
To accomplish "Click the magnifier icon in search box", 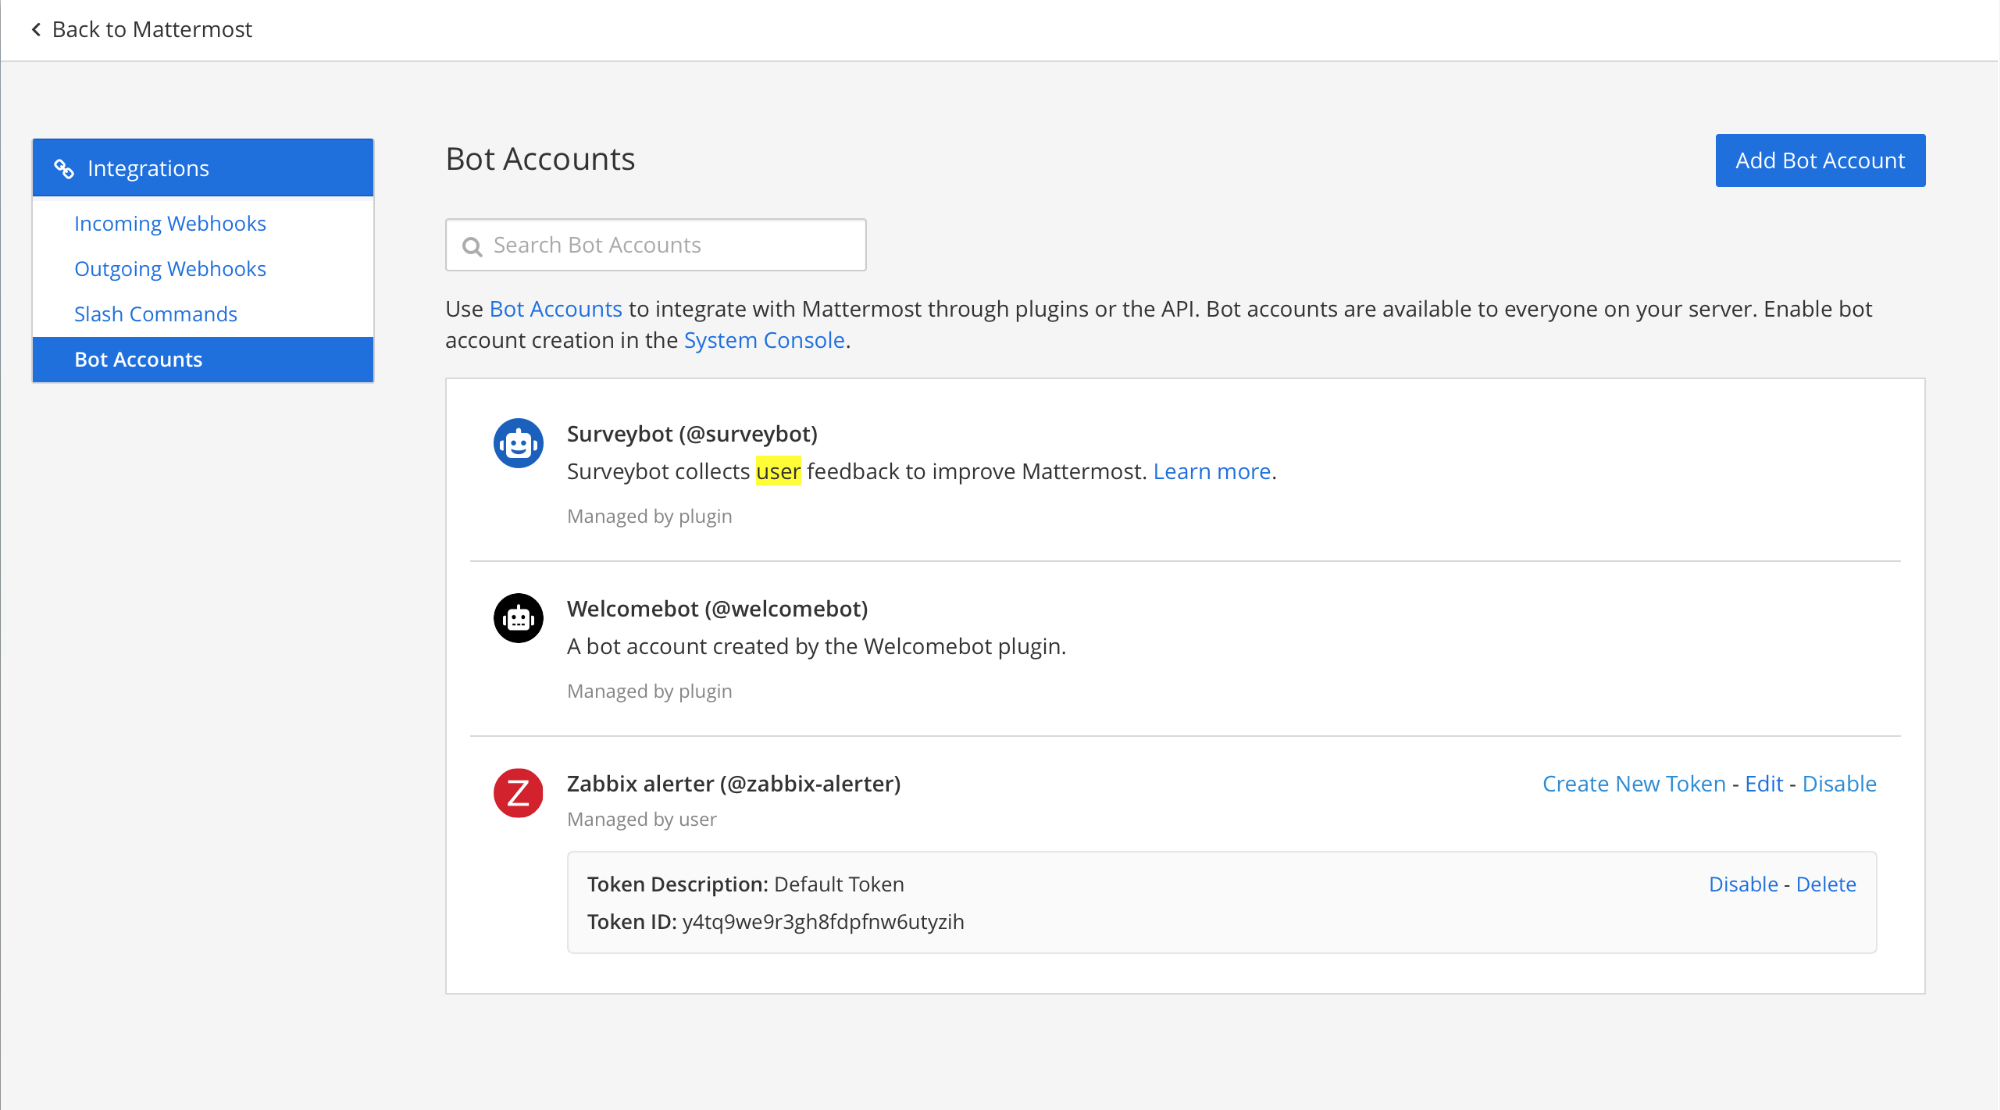I will click(x=472, y=246).
